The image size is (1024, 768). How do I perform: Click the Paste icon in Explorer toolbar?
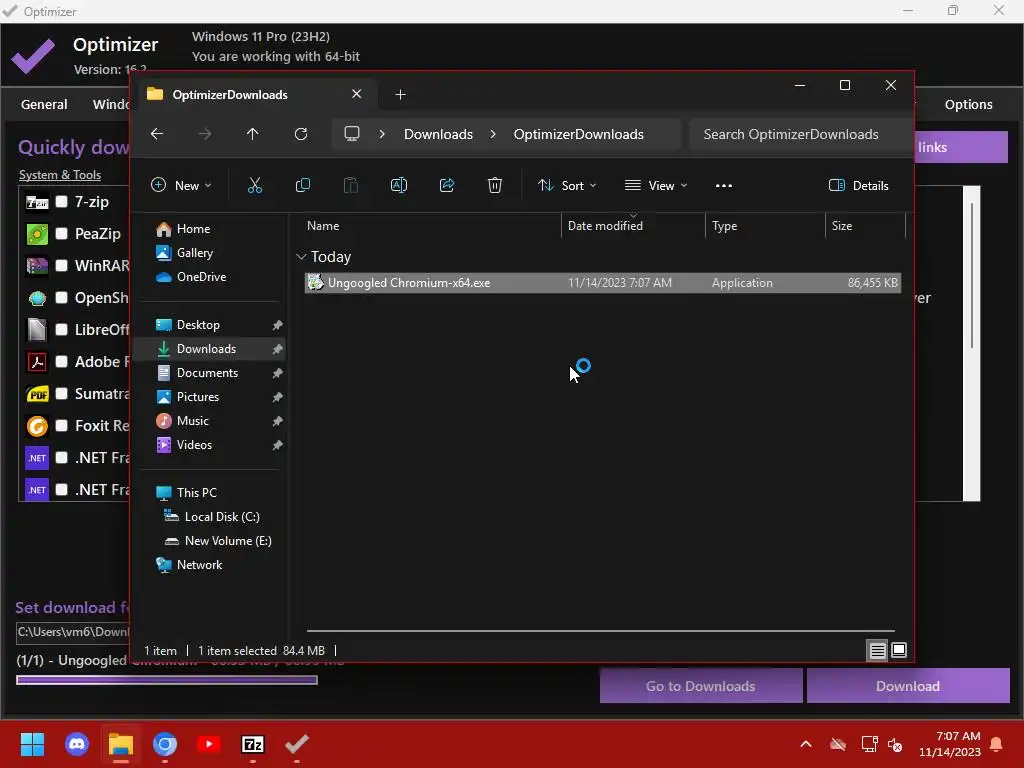pyautogui.click(x=351, y=185)
